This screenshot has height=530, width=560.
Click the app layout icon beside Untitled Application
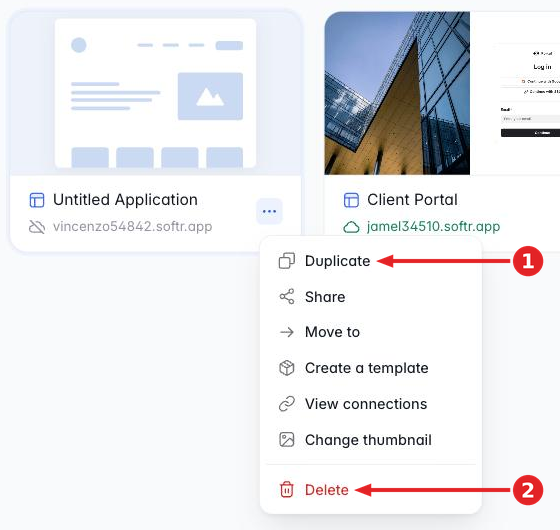(37, 200)
